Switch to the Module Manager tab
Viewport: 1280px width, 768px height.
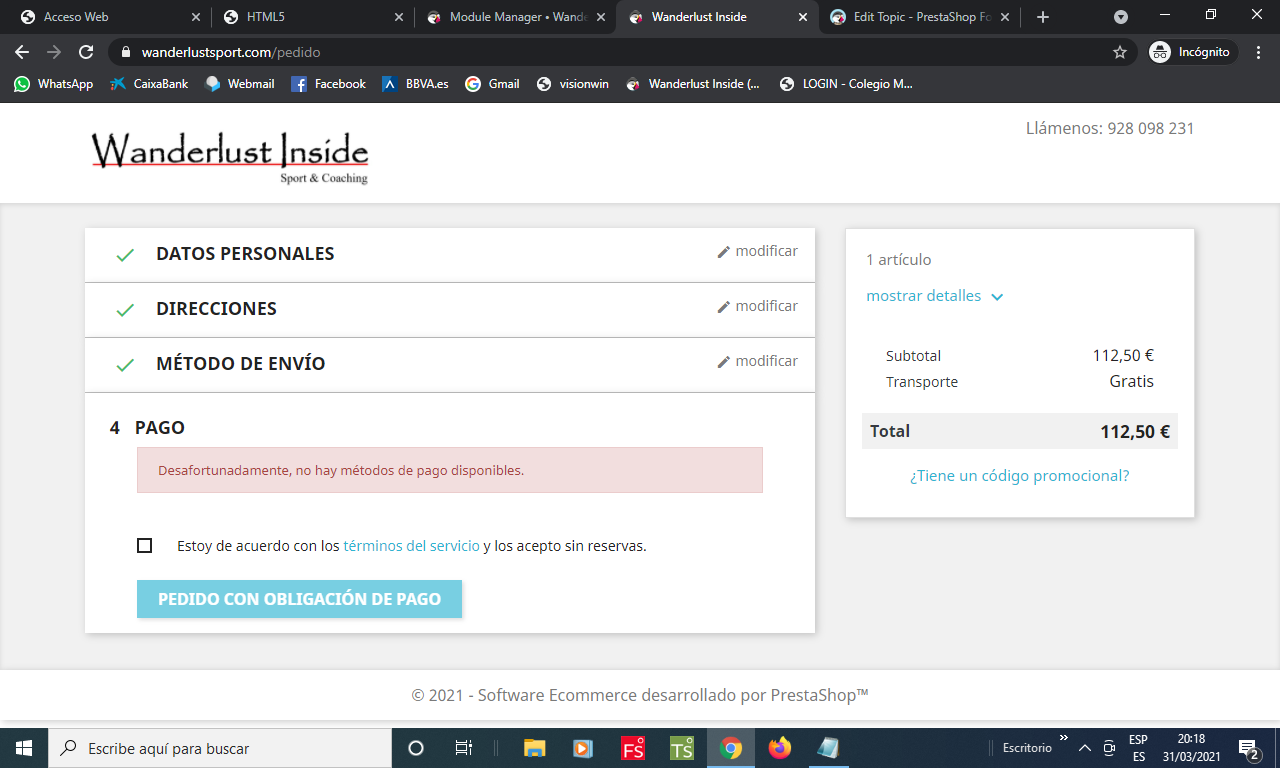point(516,17)
